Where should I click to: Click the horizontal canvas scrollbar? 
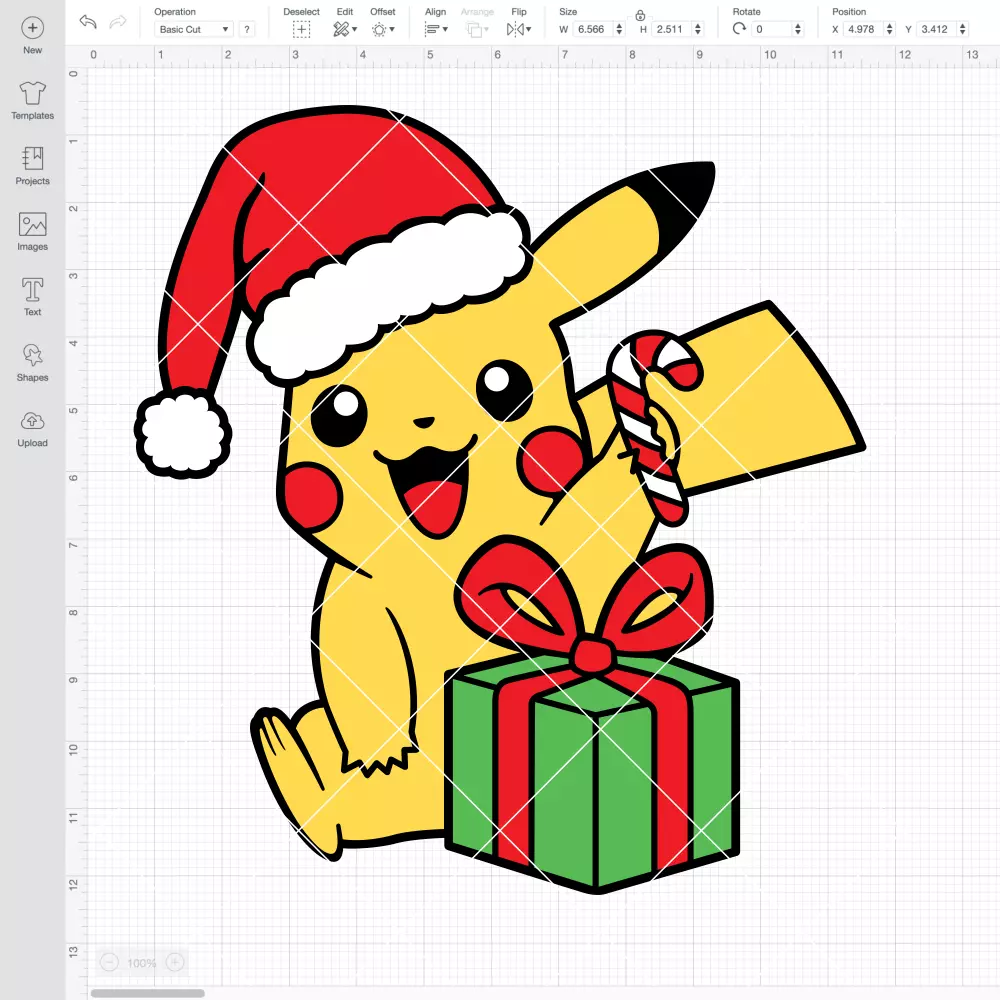pyautogui.click(x=147, y=993)
